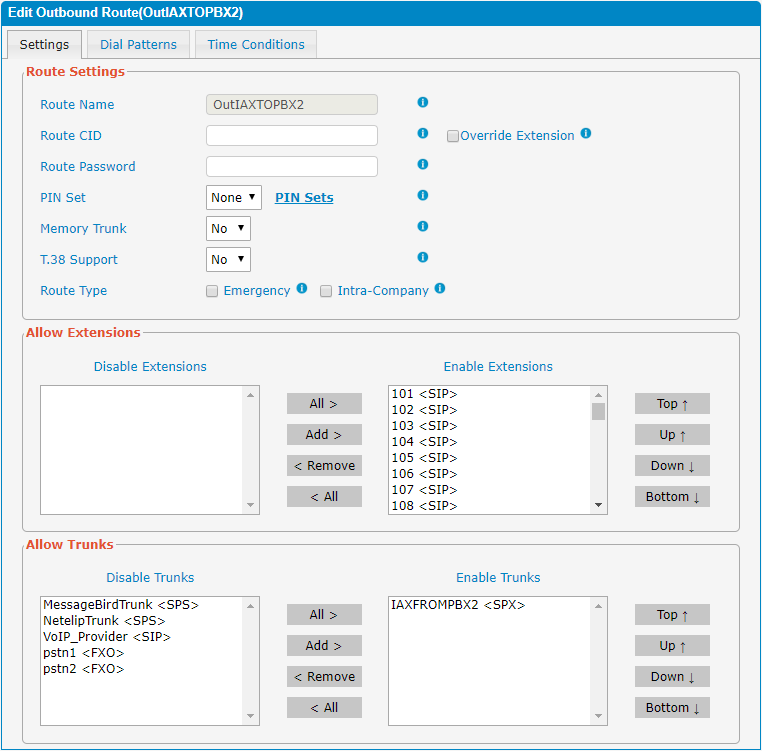The image size is (762, 751).
Task: Click the info icon for Route Password
Action: 423,165
